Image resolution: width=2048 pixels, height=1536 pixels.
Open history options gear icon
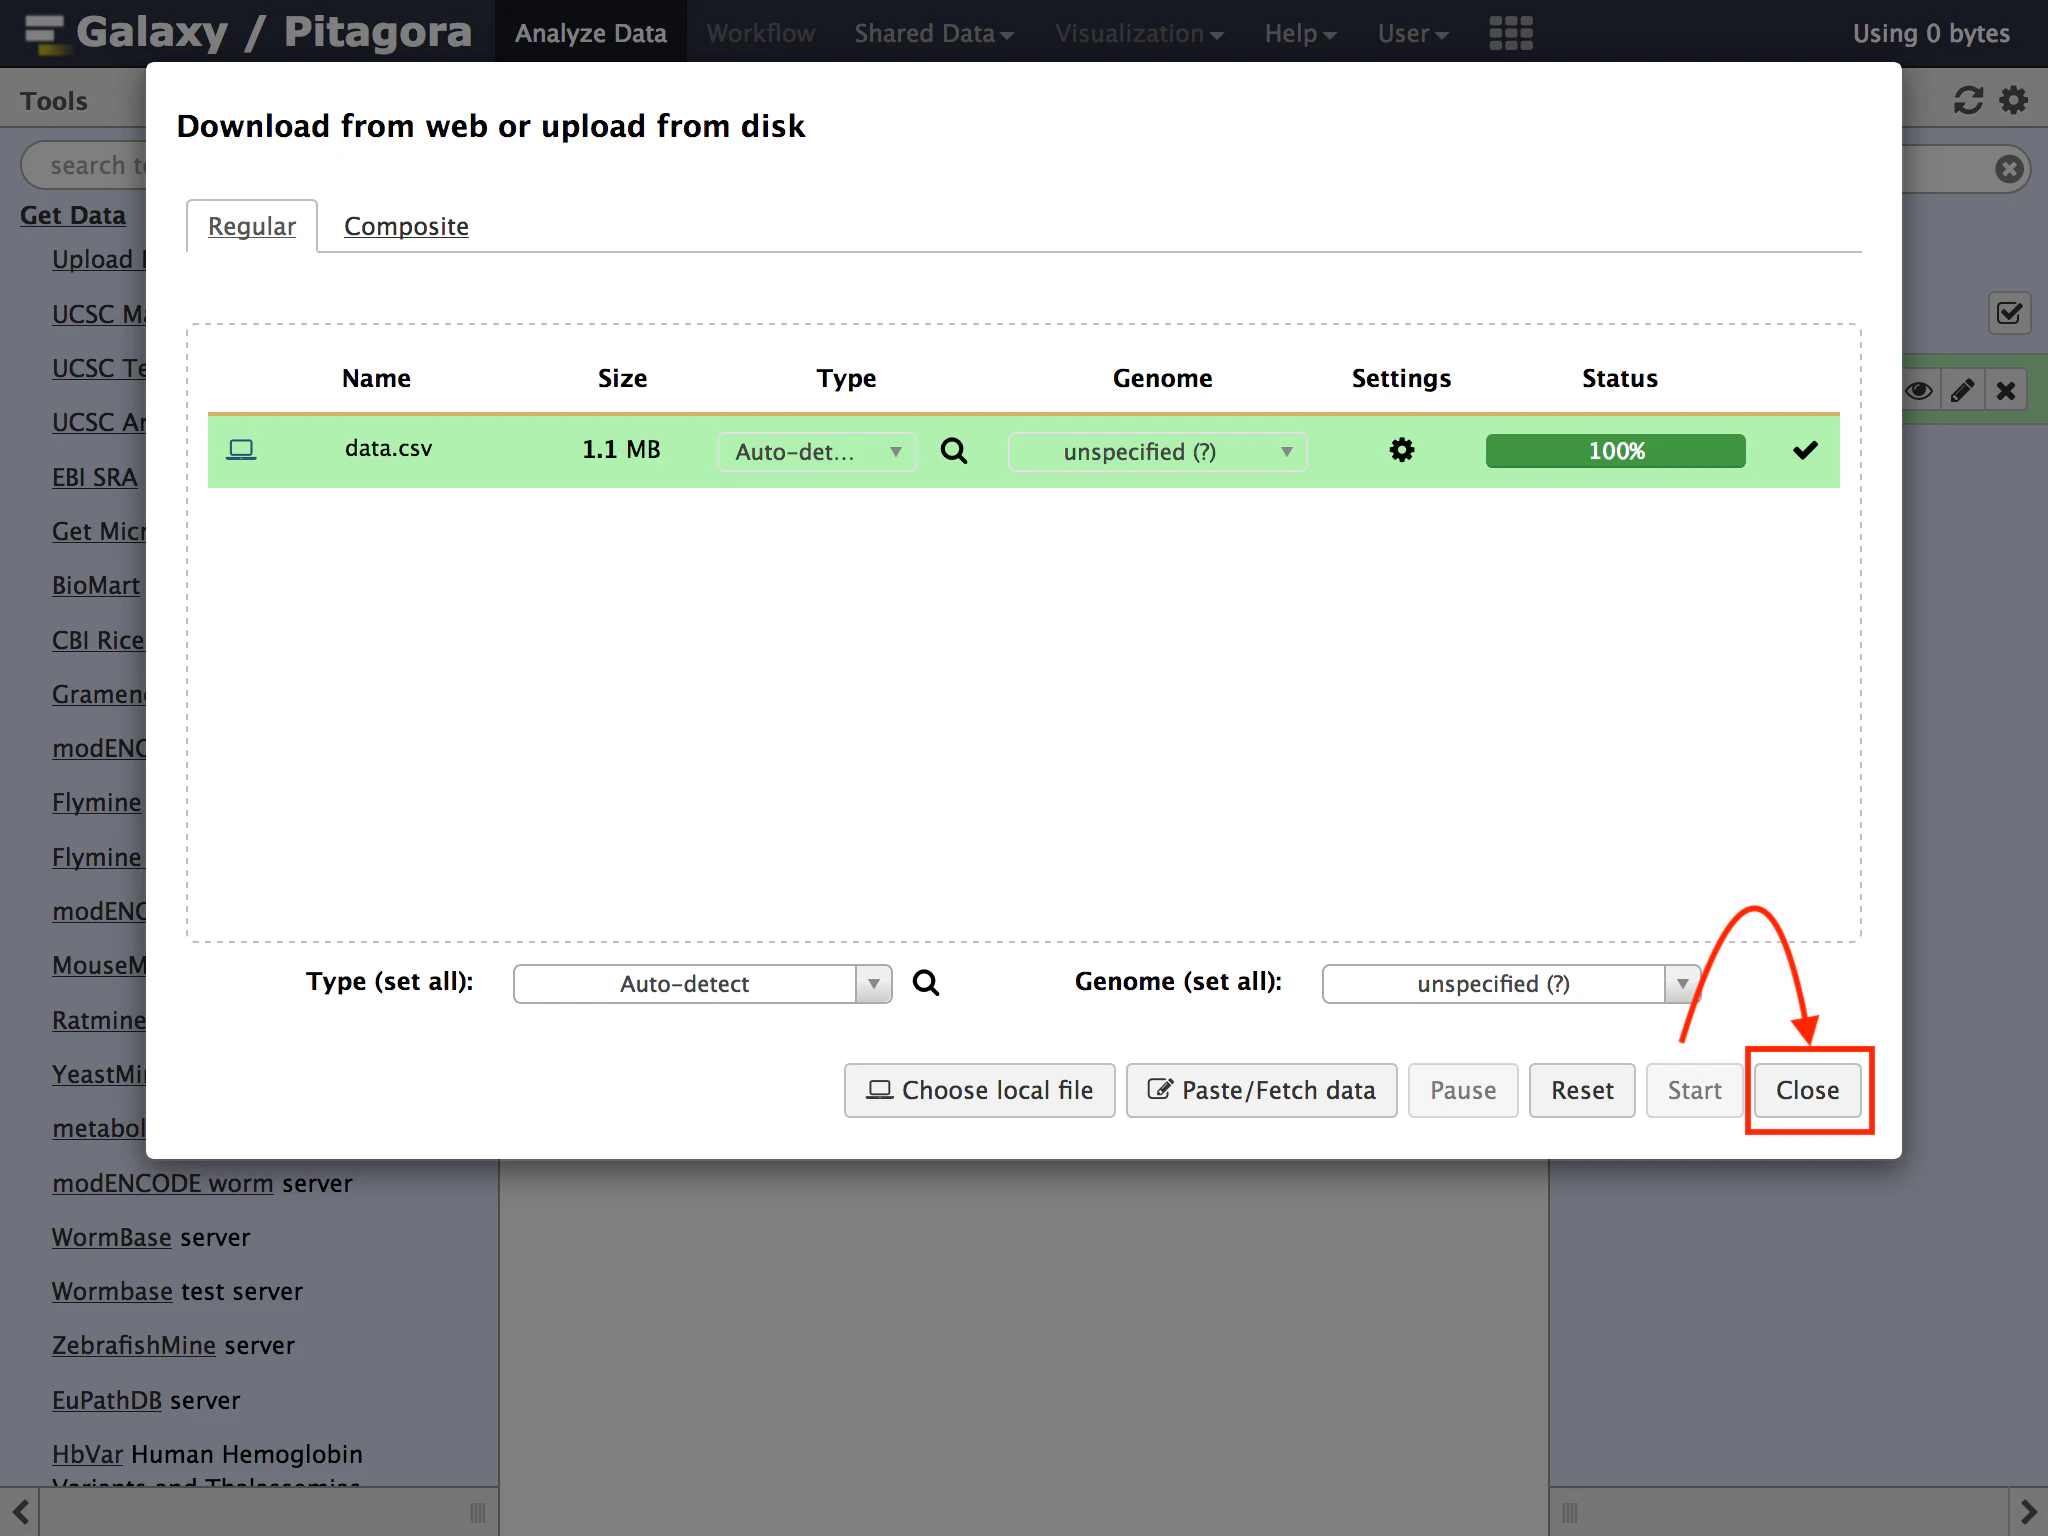point(2013,100)
